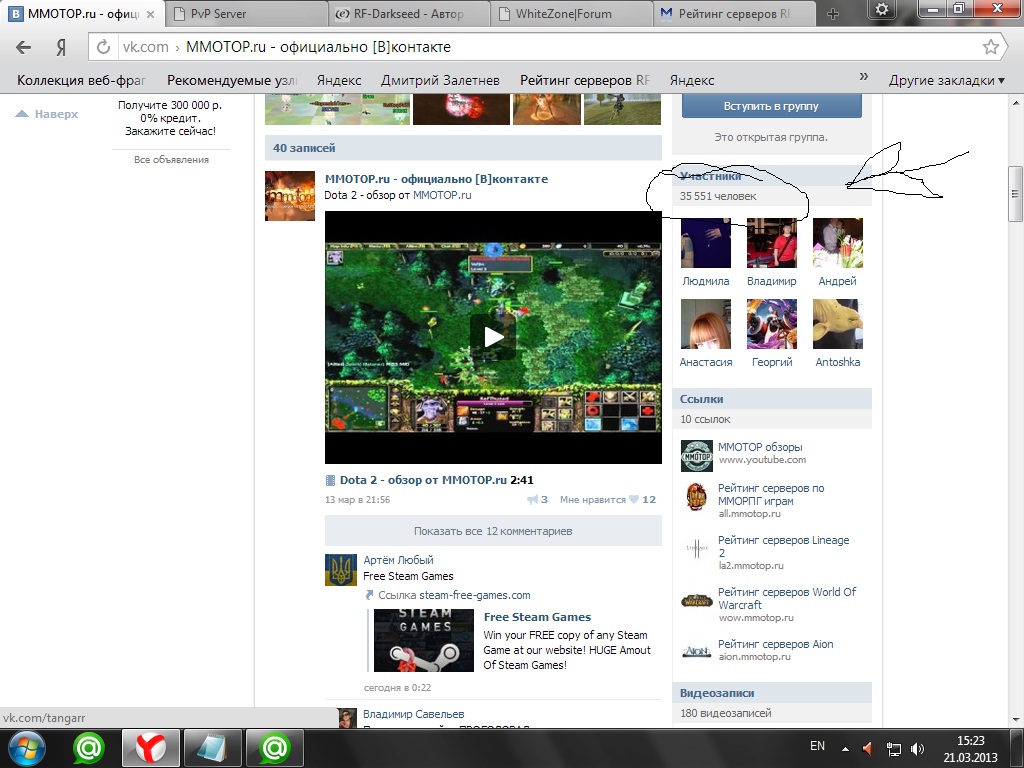Go back with the browser back arrow
Screen dimensions: 1024x768
tap(24, 47)
